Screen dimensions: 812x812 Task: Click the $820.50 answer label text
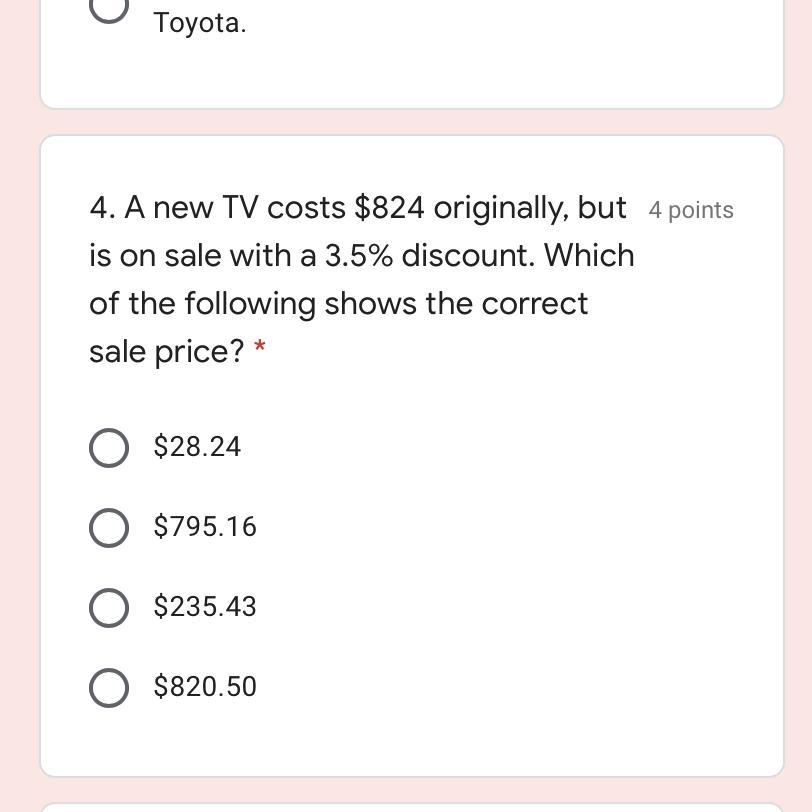coord(205,687)
